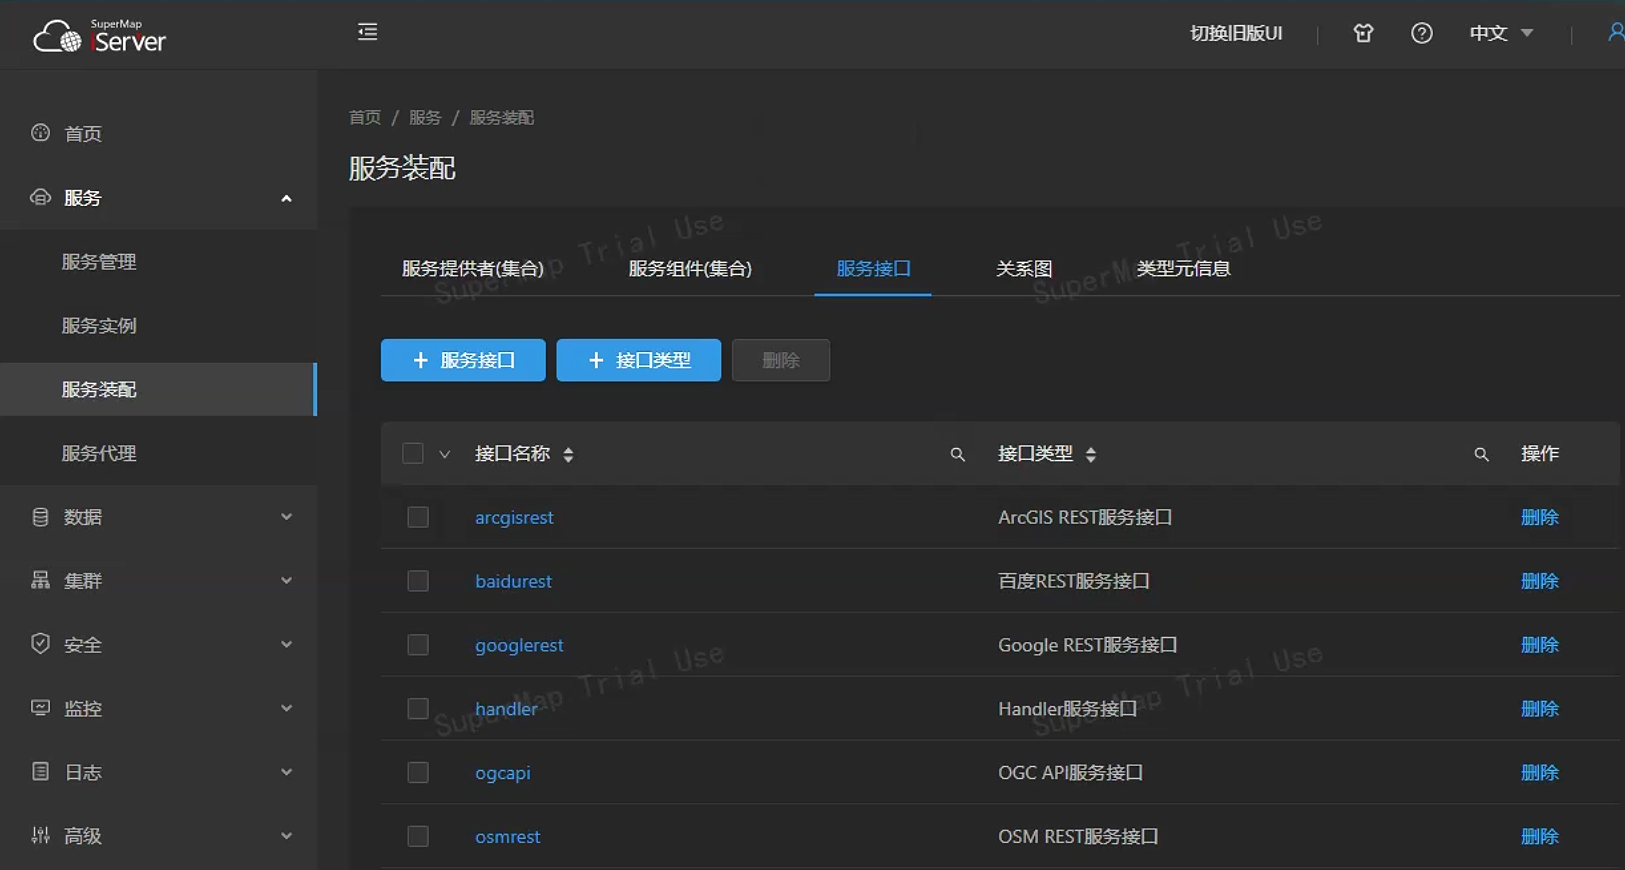Screen dimensions: 1625x870
Task: Click the 集群 cluster icon
Action: (40, 581)
